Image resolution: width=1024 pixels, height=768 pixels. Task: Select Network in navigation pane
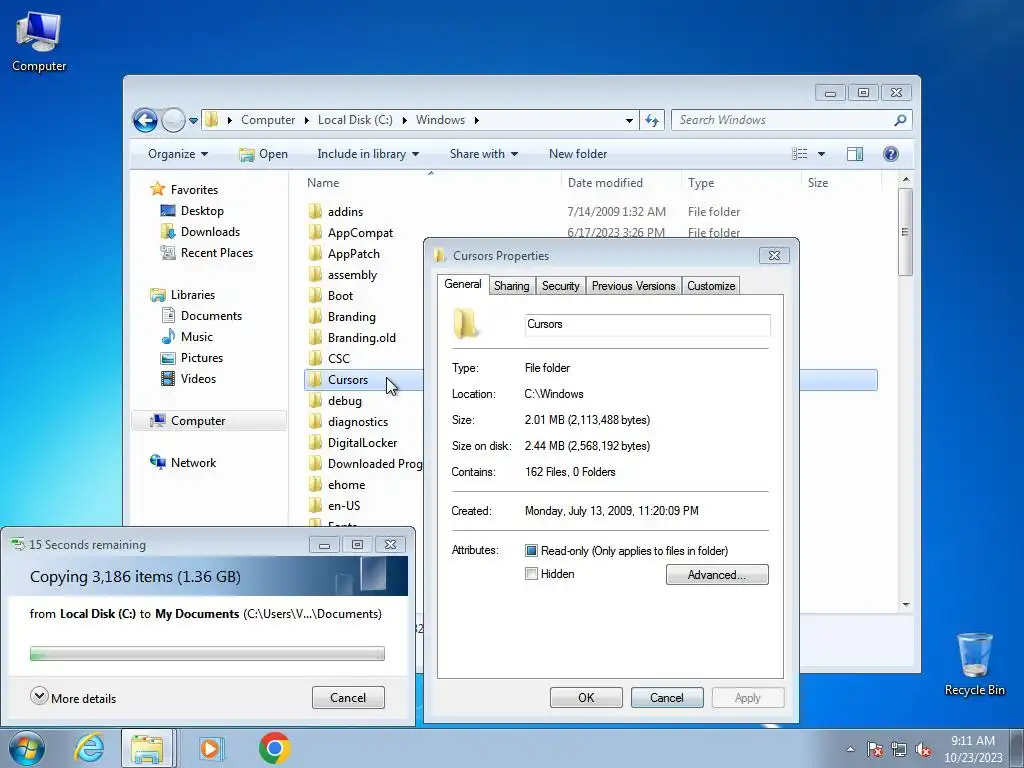[x=193, y=462]
